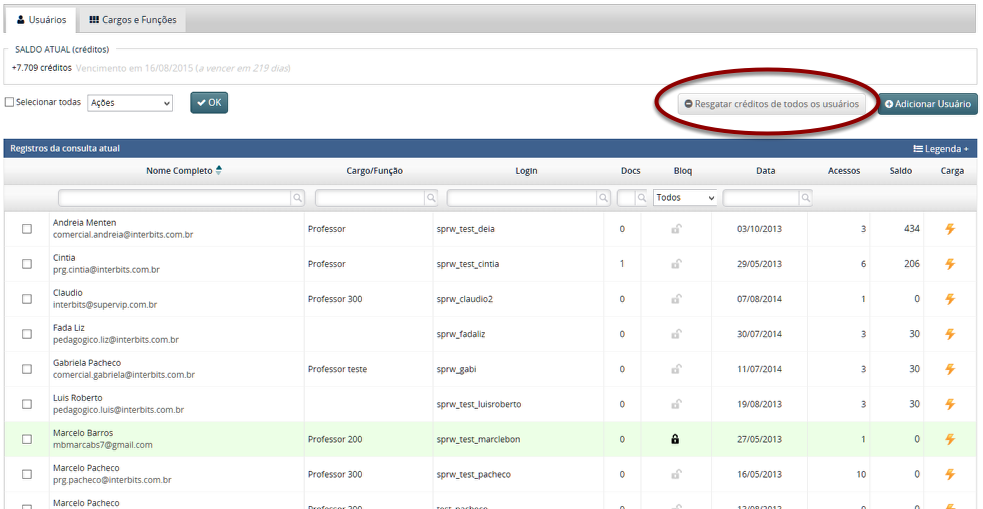This screenshot has height=509, width=983.
Task: Click the search icon in Data filter
Action: click(805, 199)
